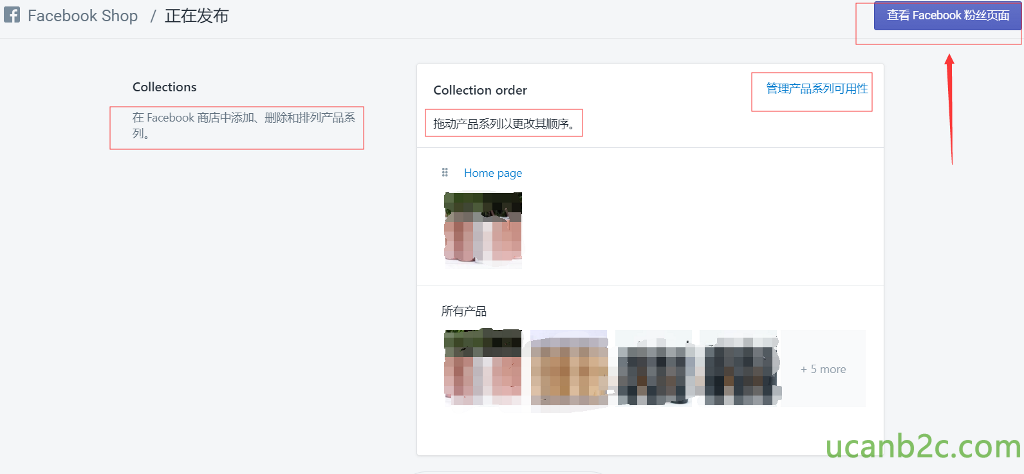The width and height of the screenshot is (1024, 474).
Task: Select the Home page collection thumbnail image
Action: [483, 230]
